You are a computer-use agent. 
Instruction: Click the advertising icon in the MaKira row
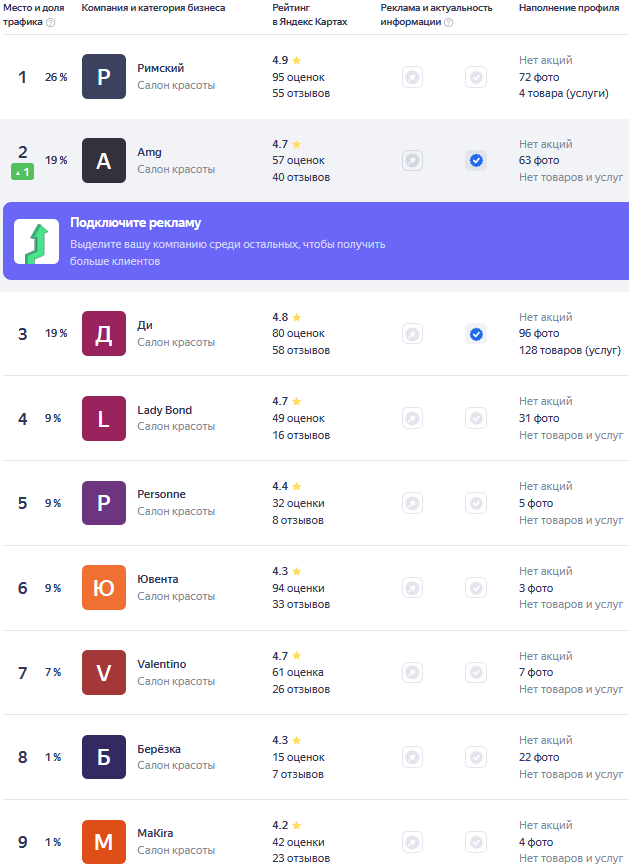(412, 842)
